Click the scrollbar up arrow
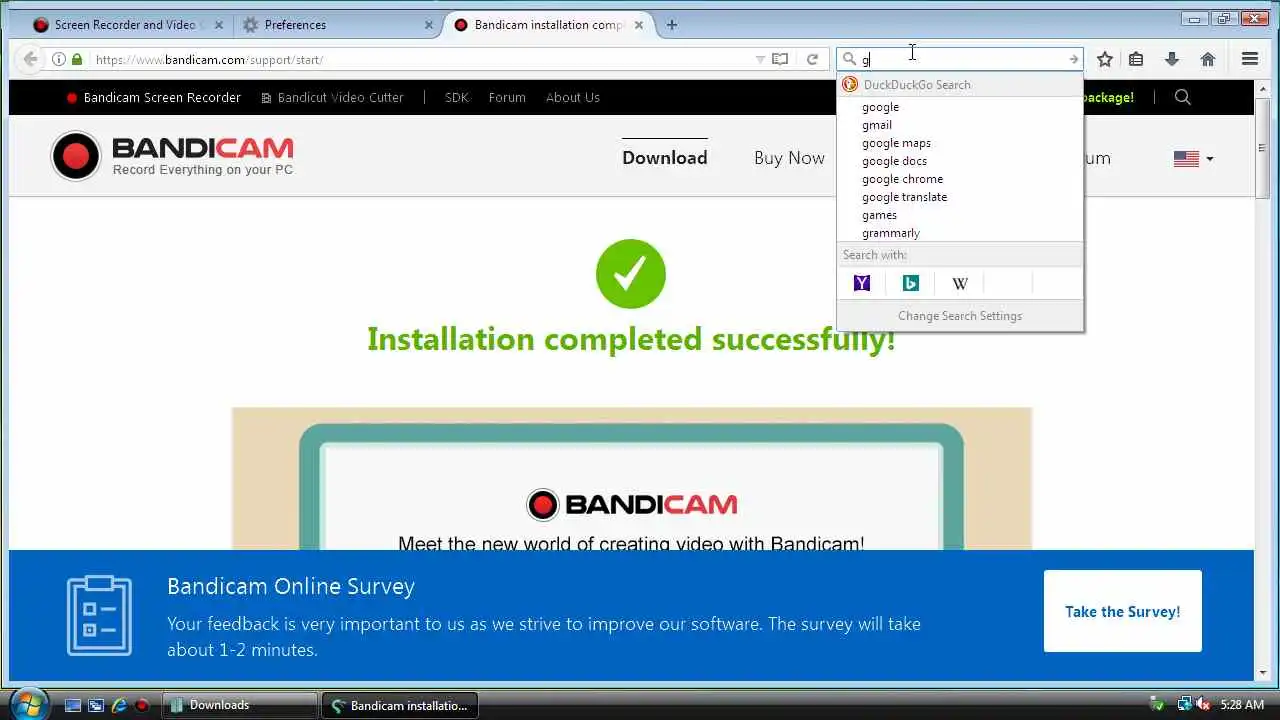This screenshot has width=1280, height=720. pyautogui.click(x=1262, y=87)
